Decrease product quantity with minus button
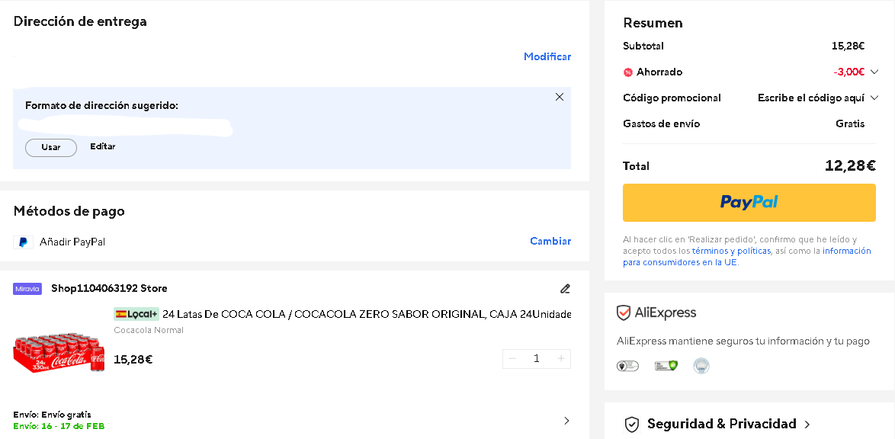This screenshot has height=439, width=895. (513, 359)
